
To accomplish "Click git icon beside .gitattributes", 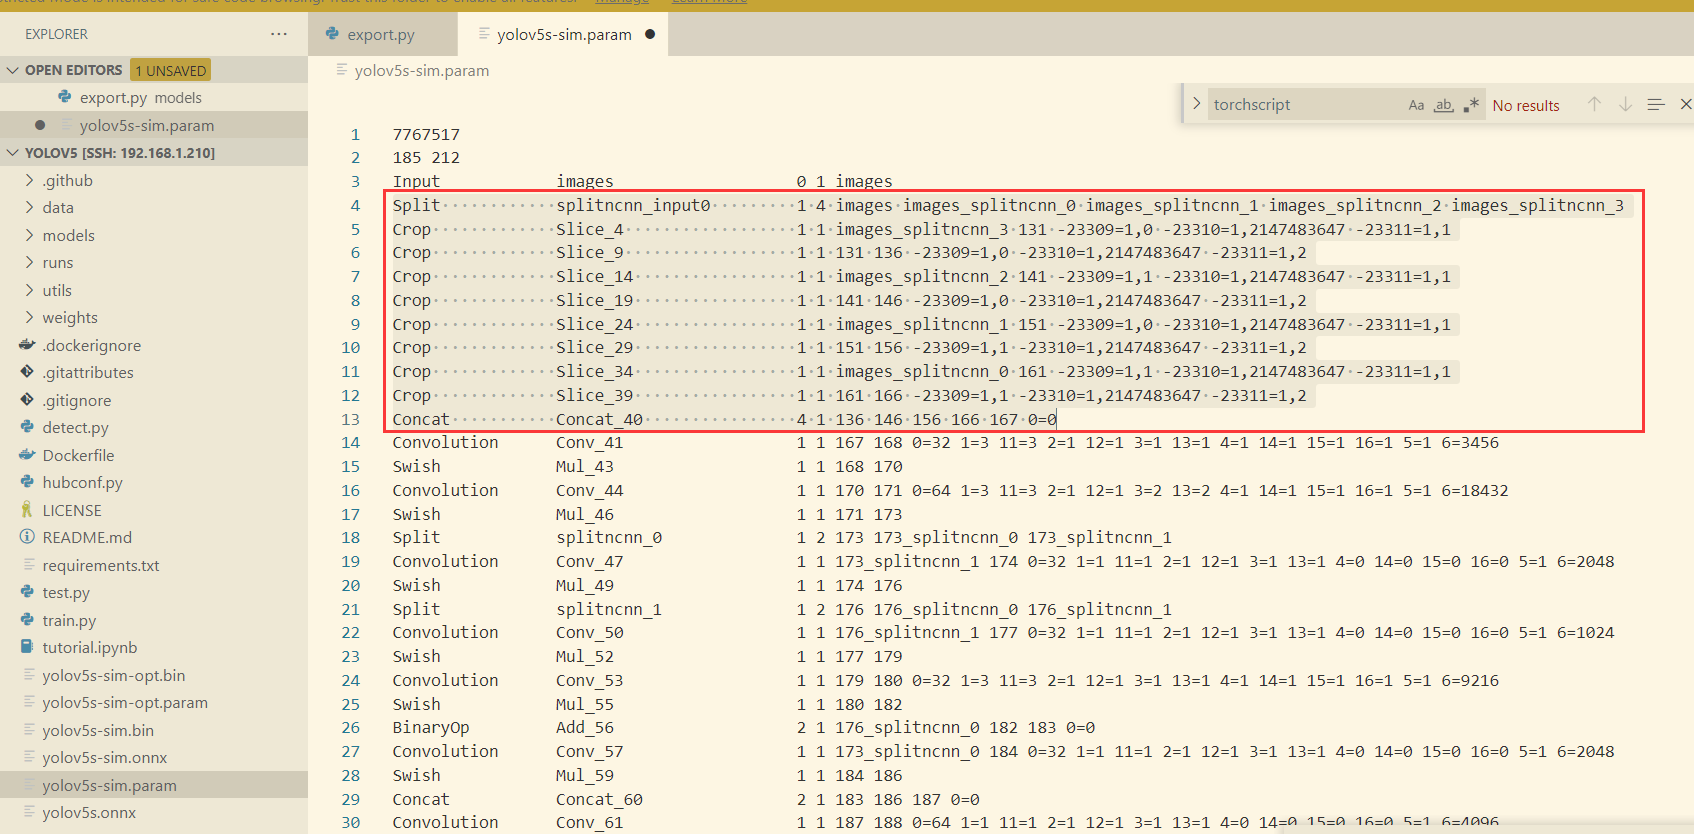I will click(27, 372).
